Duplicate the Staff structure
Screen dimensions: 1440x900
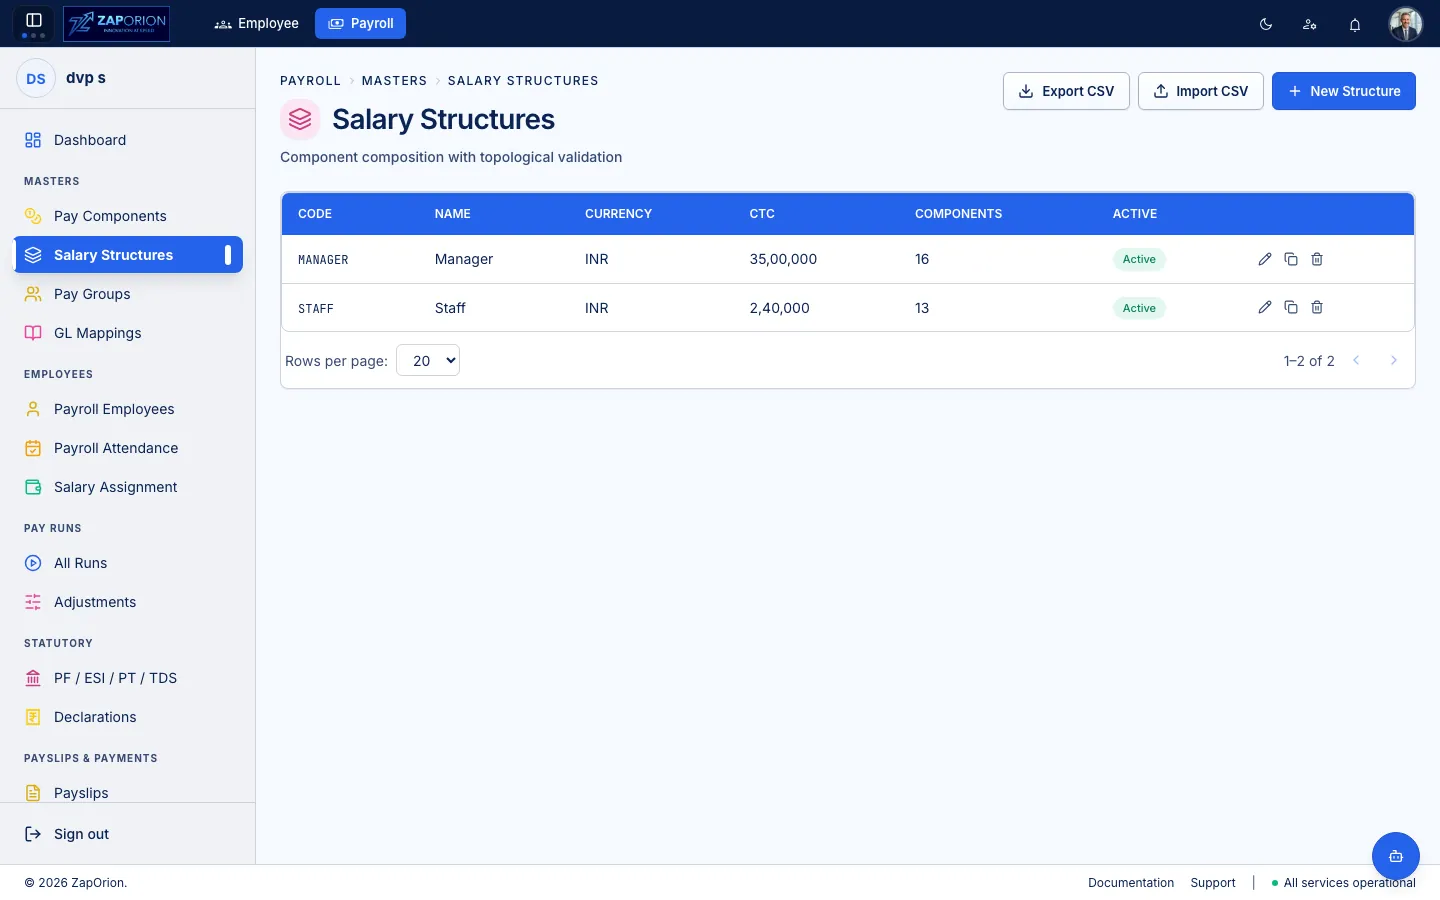(x=1291, y=307)
